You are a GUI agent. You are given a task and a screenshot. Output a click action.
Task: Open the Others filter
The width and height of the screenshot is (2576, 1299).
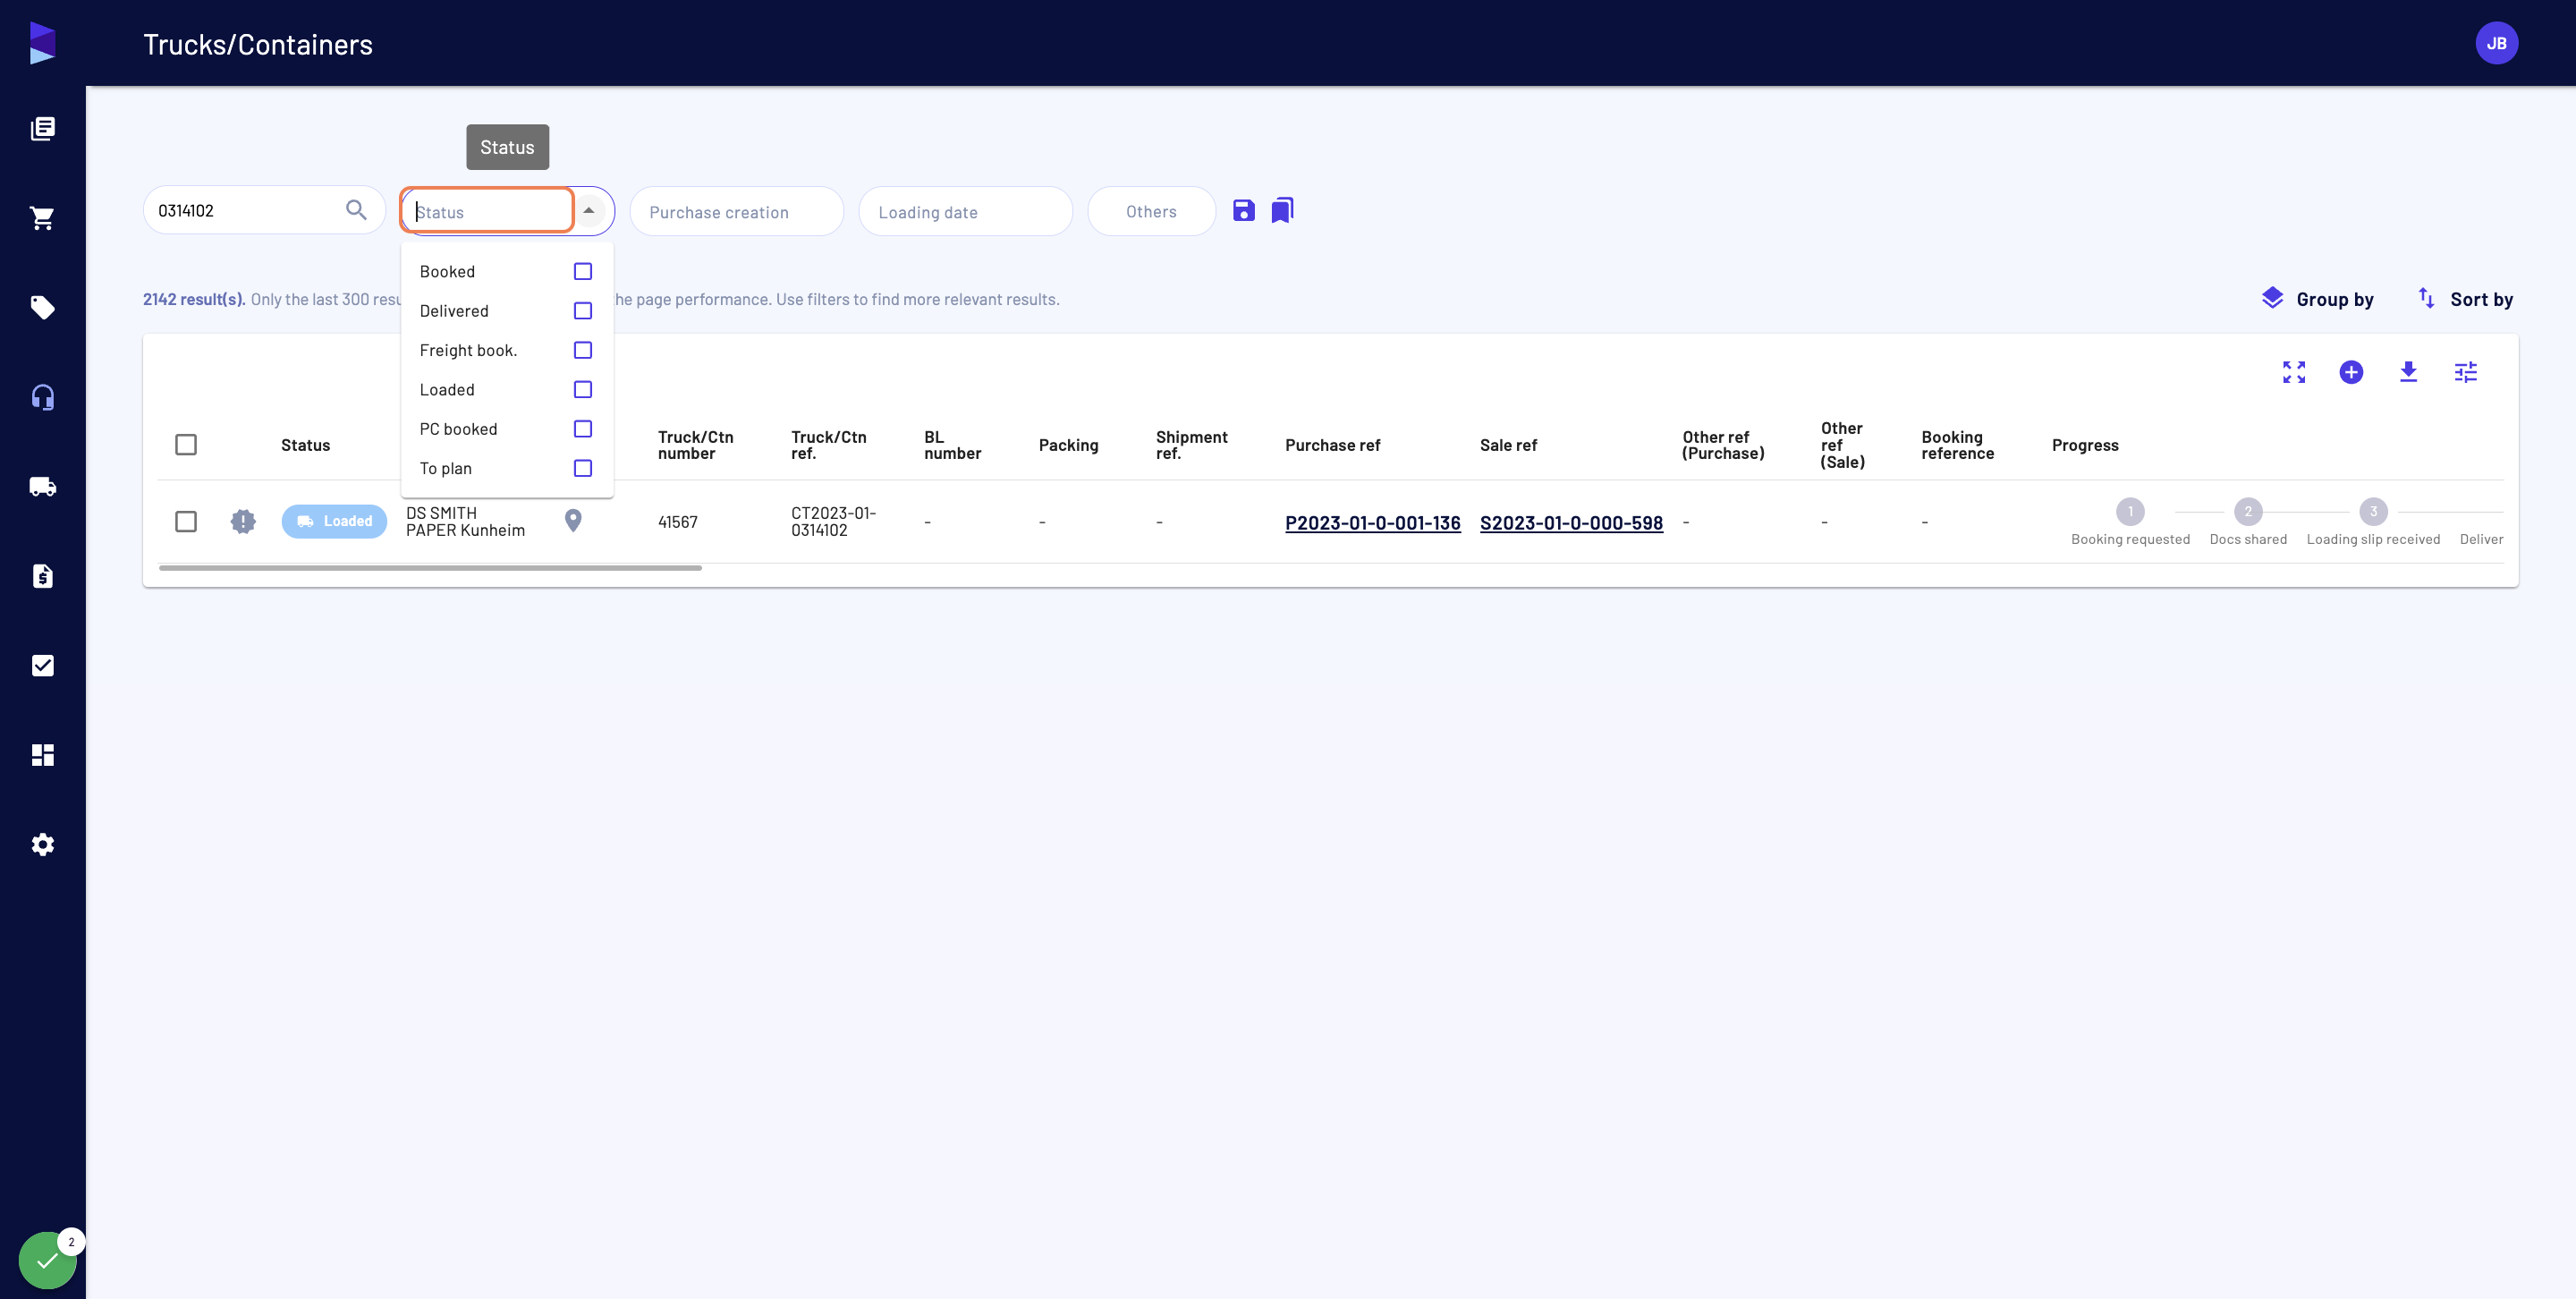tap(1151, 211)
